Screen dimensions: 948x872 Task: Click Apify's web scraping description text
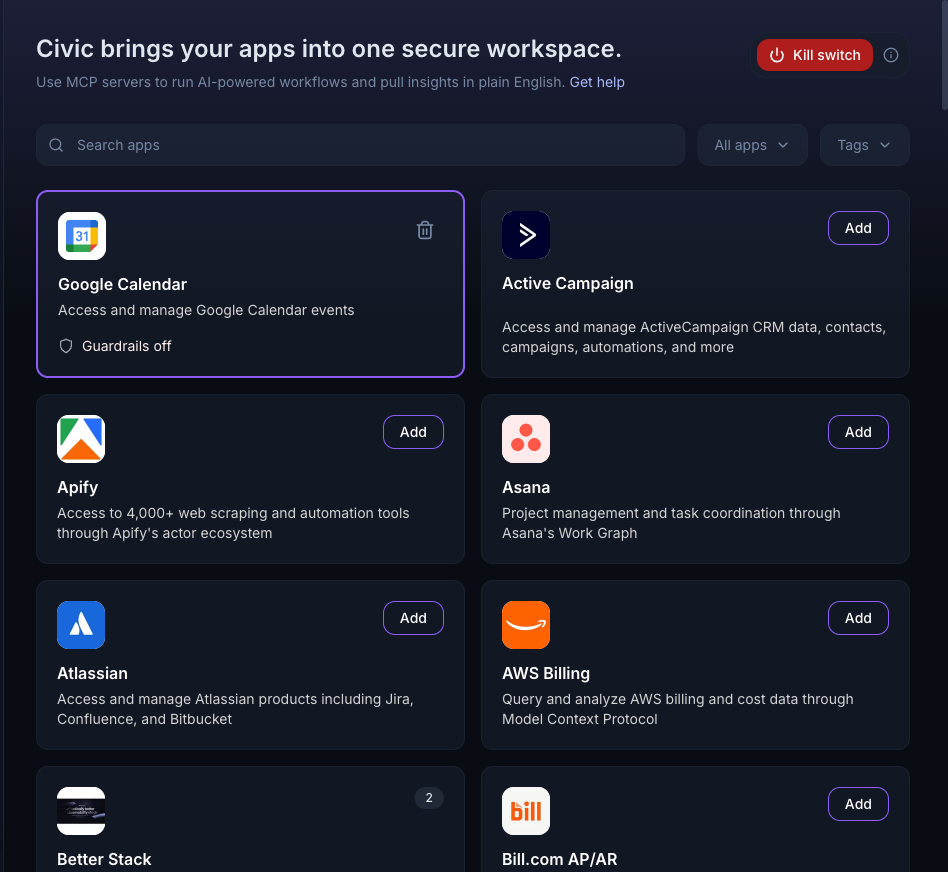point(233,523)
